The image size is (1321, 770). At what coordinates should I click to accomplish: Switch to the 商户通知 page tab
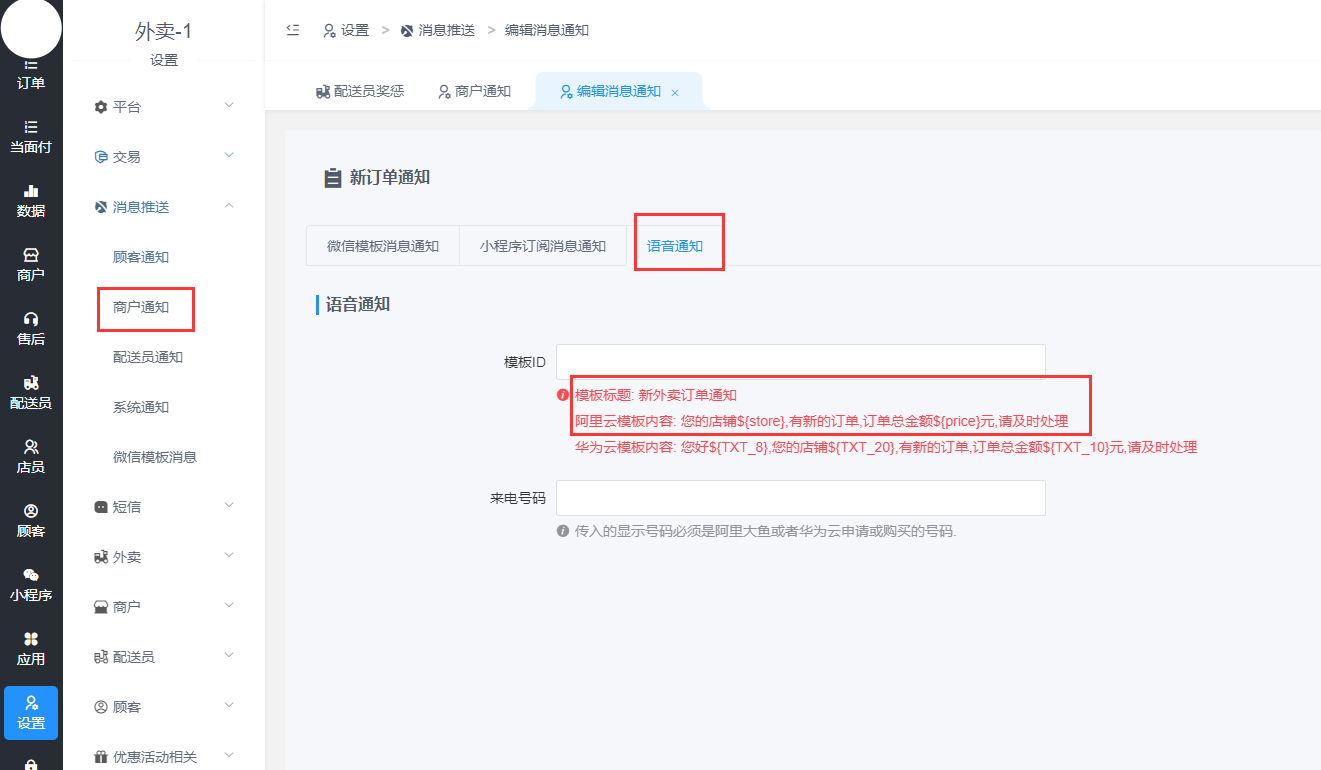tap(475, 91)
